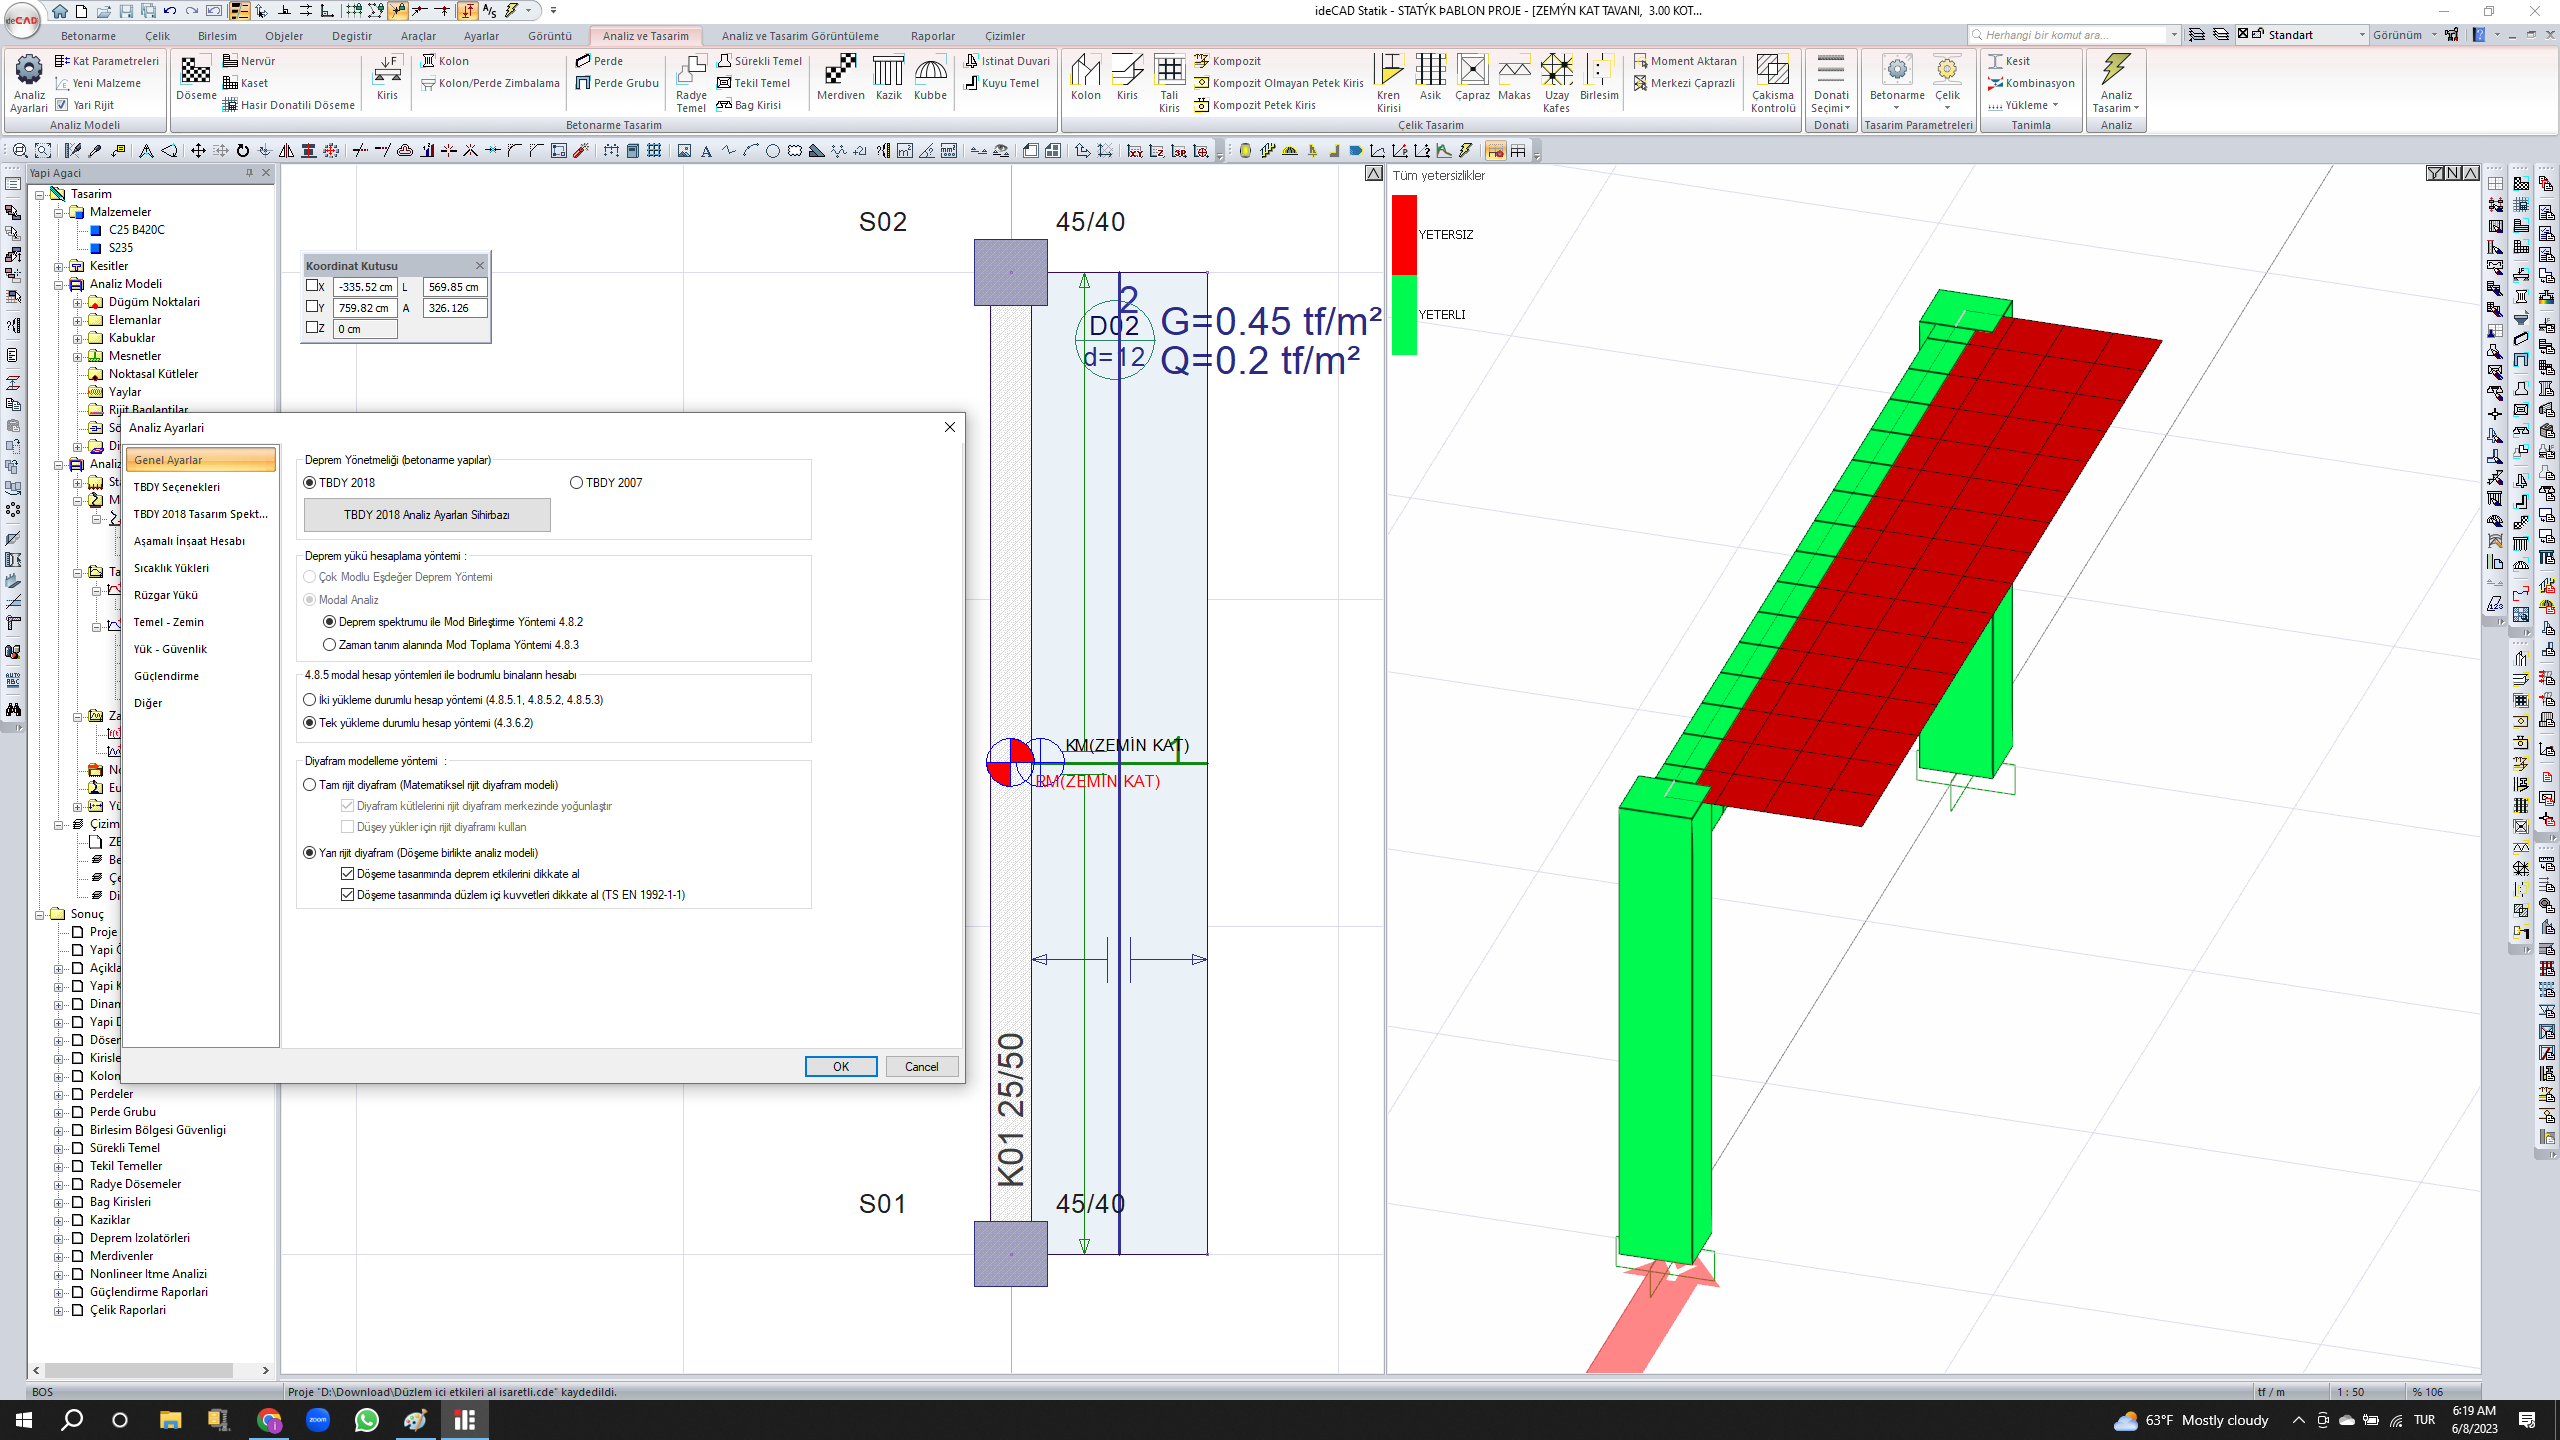The width and height of the screenshot is (2560, 1440).
Task: Select the Kren Kirisi tool
Action: point(1388,83)
